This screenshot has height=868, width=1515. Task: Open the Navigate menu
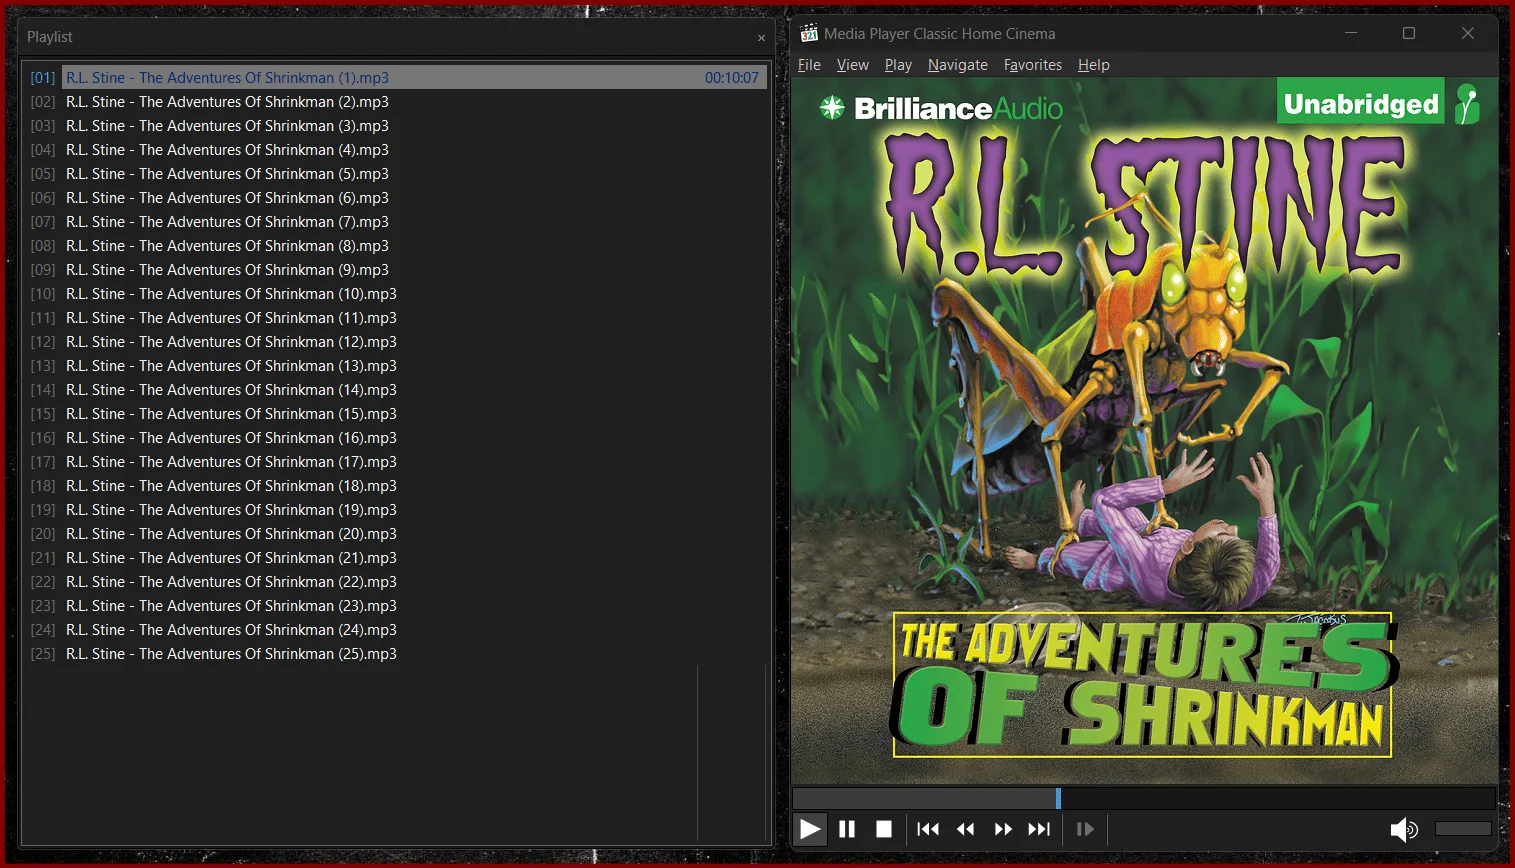[958, 65]
